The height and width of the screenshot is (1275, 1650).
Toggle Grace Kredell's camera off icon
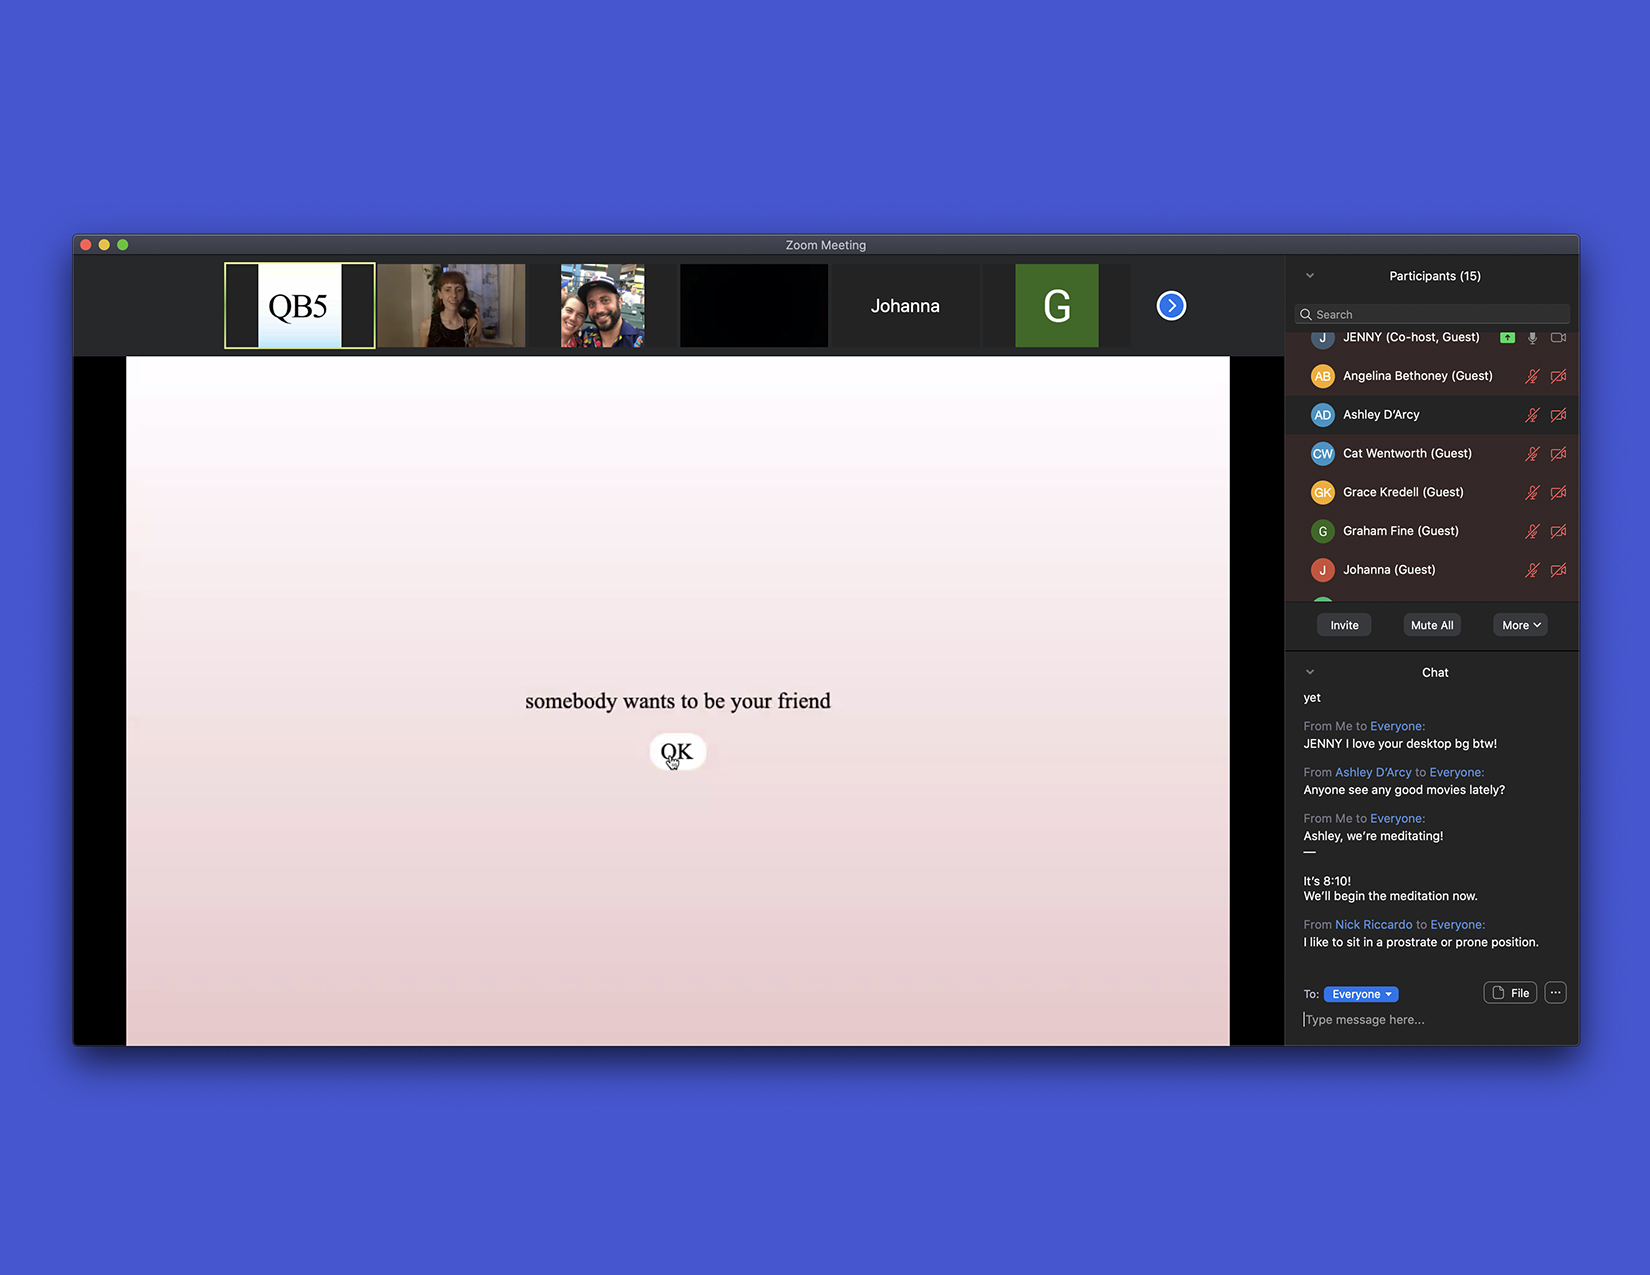tap(1558, 493)
